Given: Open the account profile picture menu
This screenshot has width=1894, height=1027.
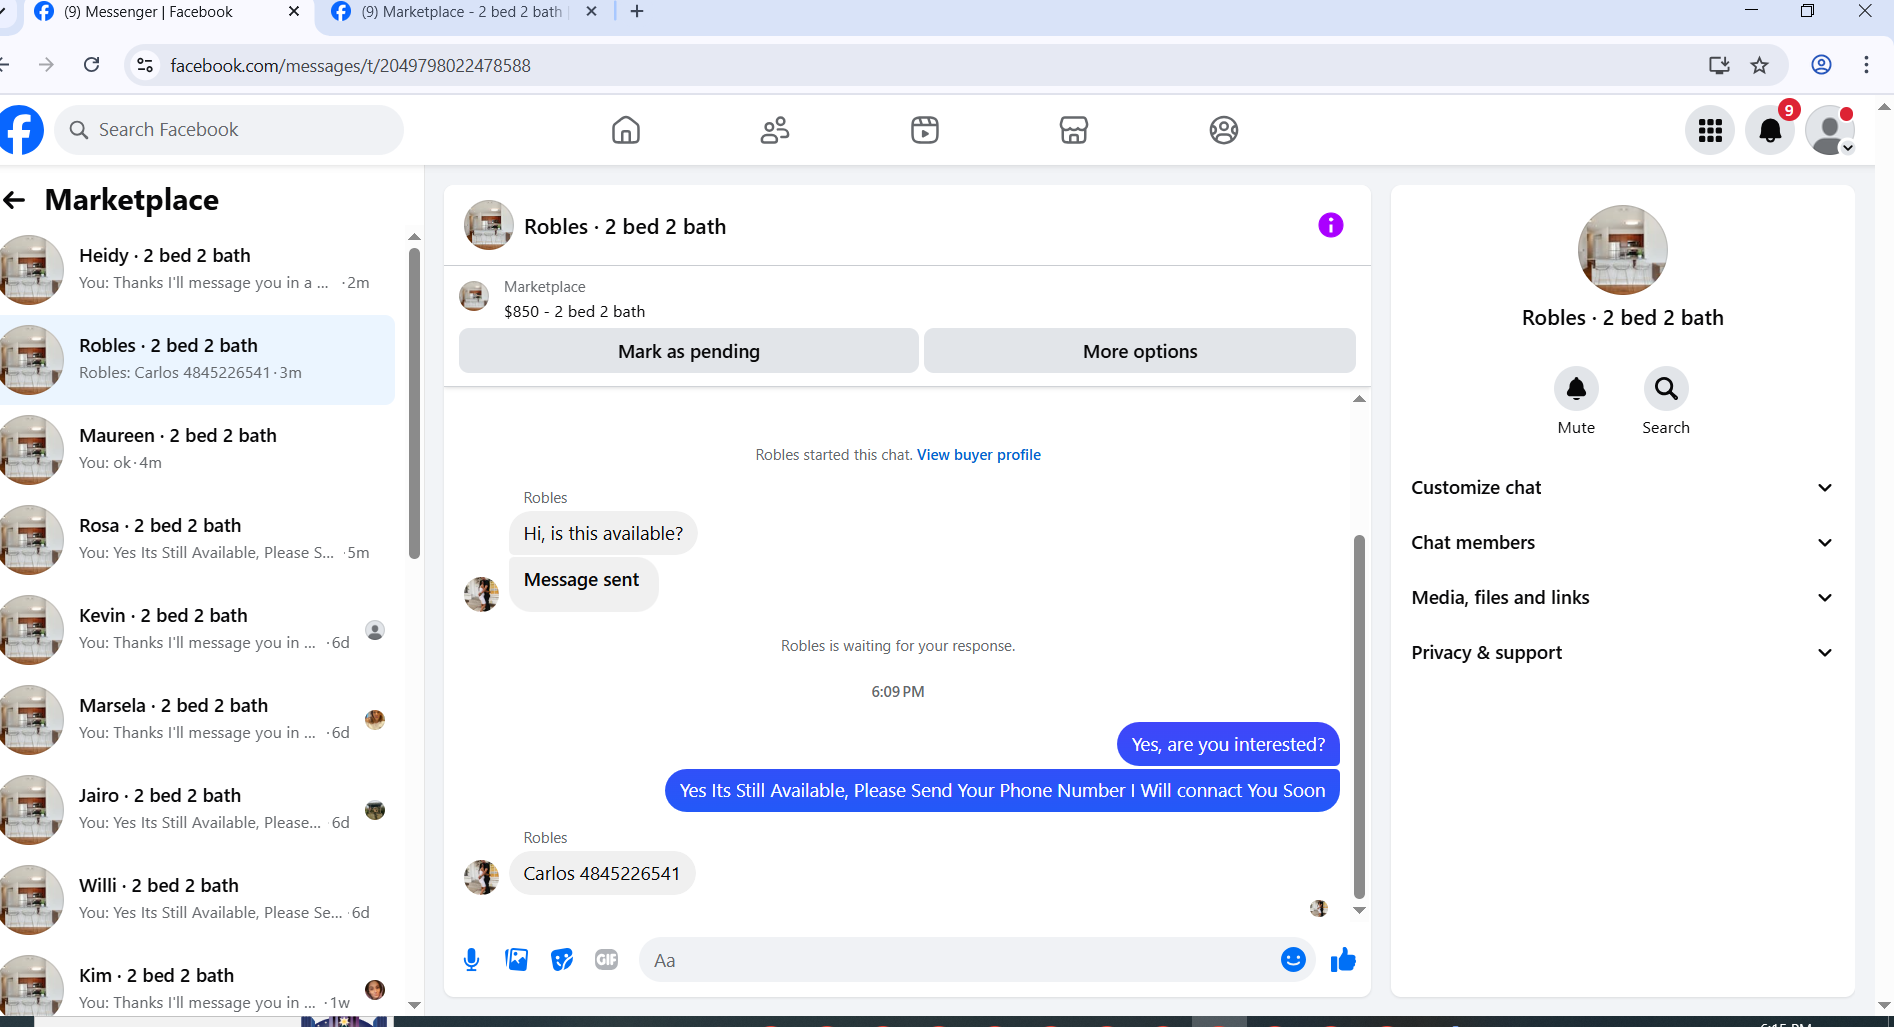Looking at the screenshot, I should click(1830, 130).
